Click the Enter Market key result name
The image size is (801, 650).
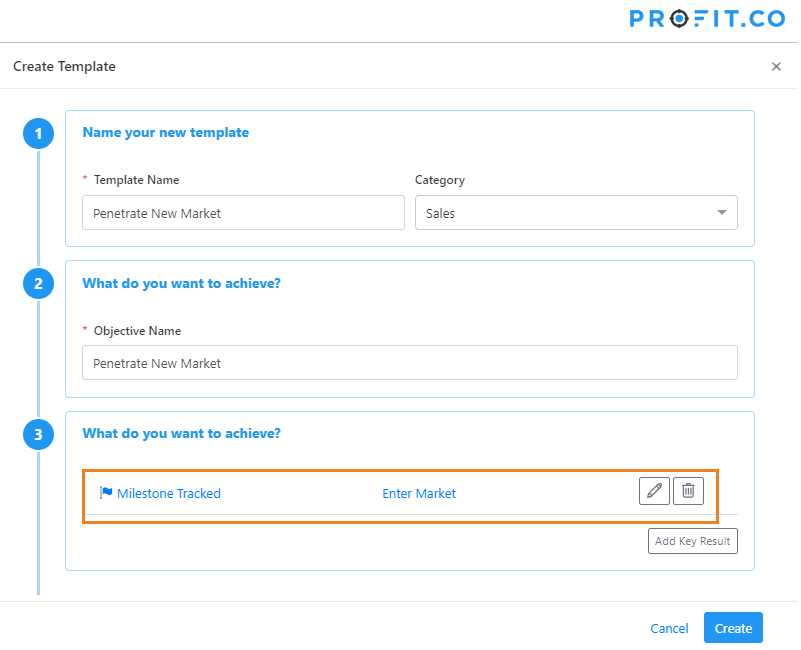point(419,494)
